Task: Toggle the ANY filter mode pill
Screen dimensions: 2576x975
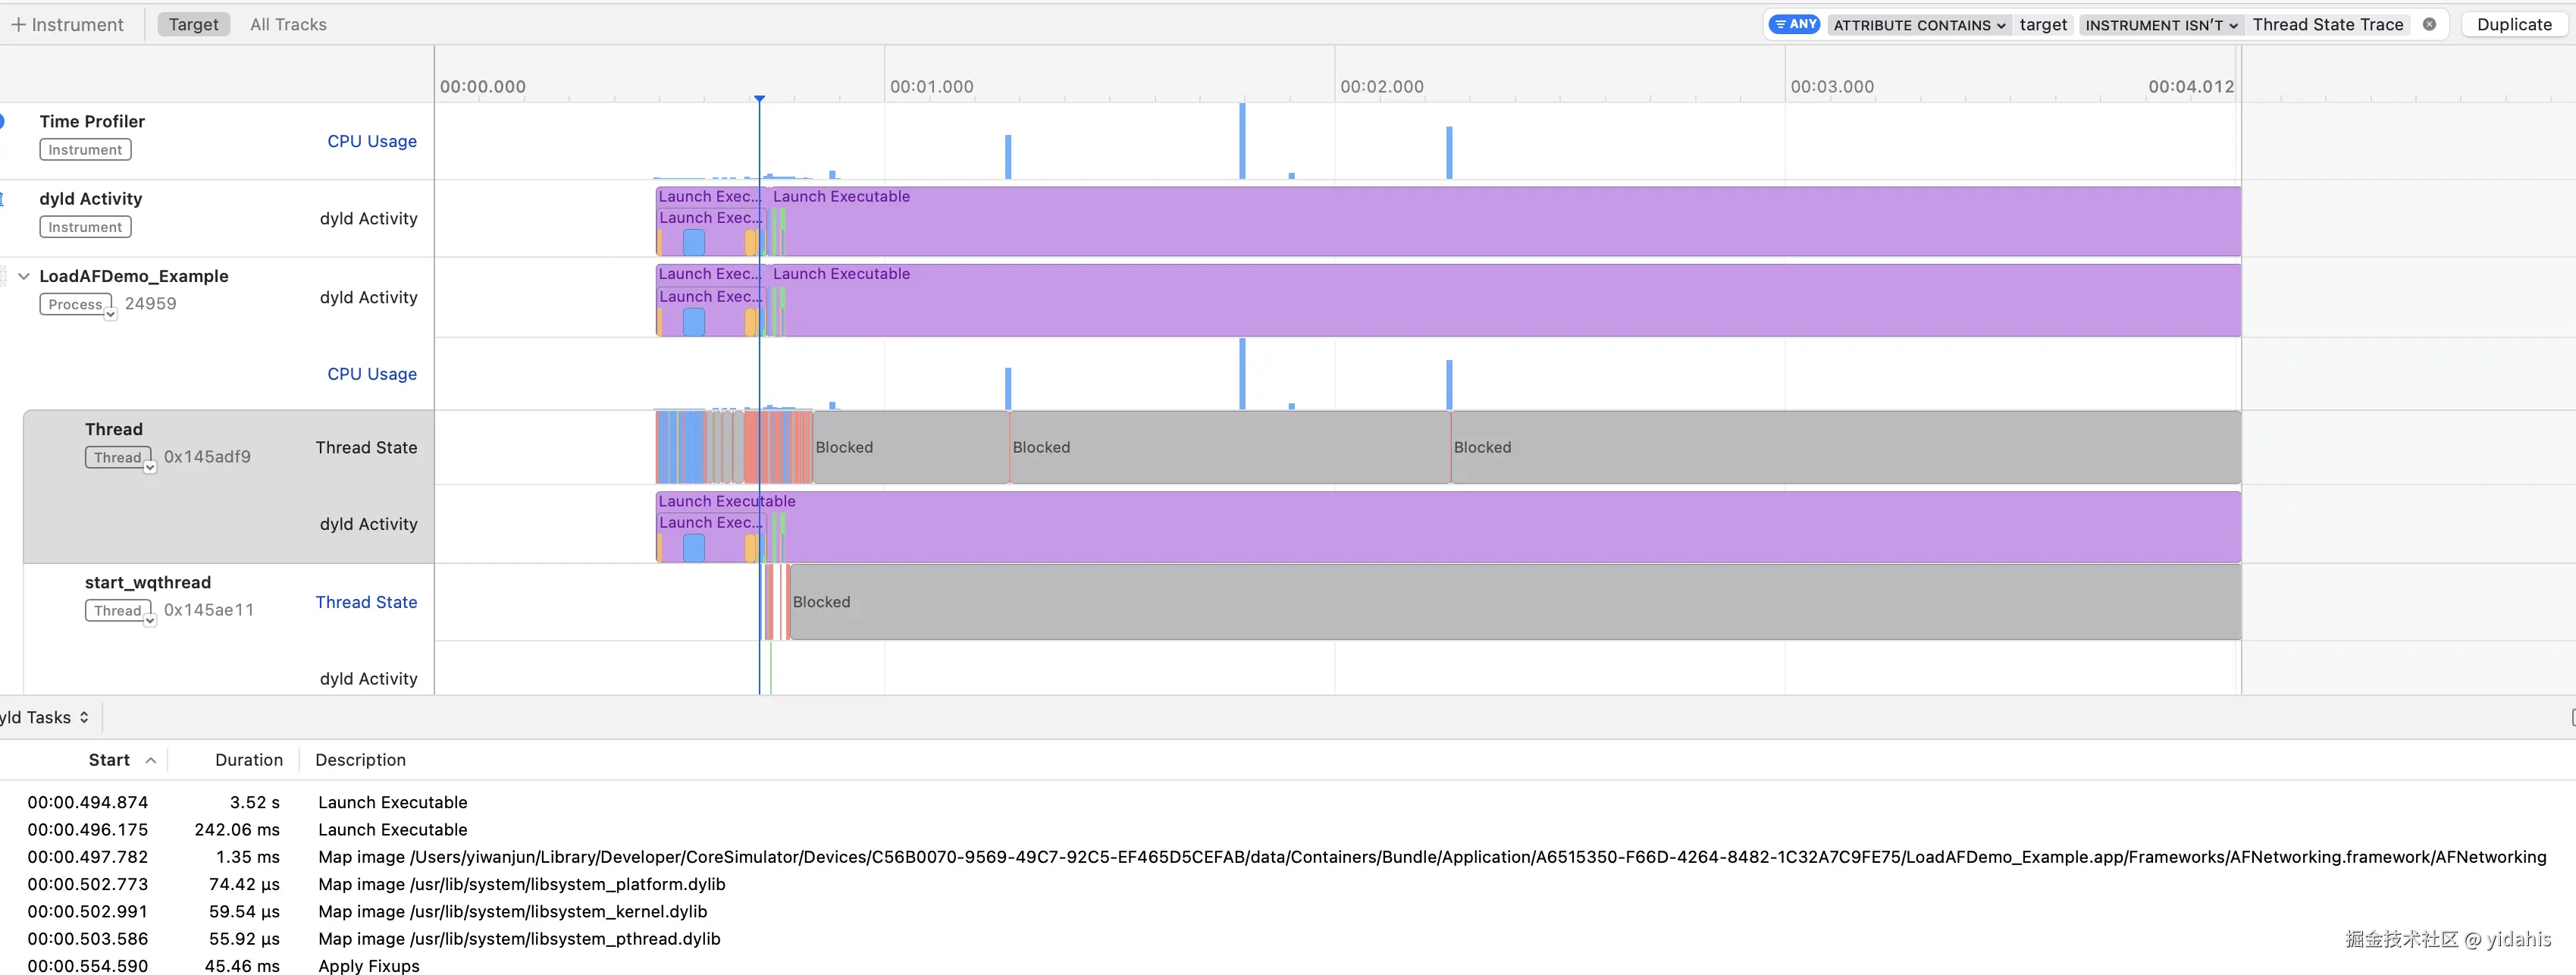Action: (1796, 24)
